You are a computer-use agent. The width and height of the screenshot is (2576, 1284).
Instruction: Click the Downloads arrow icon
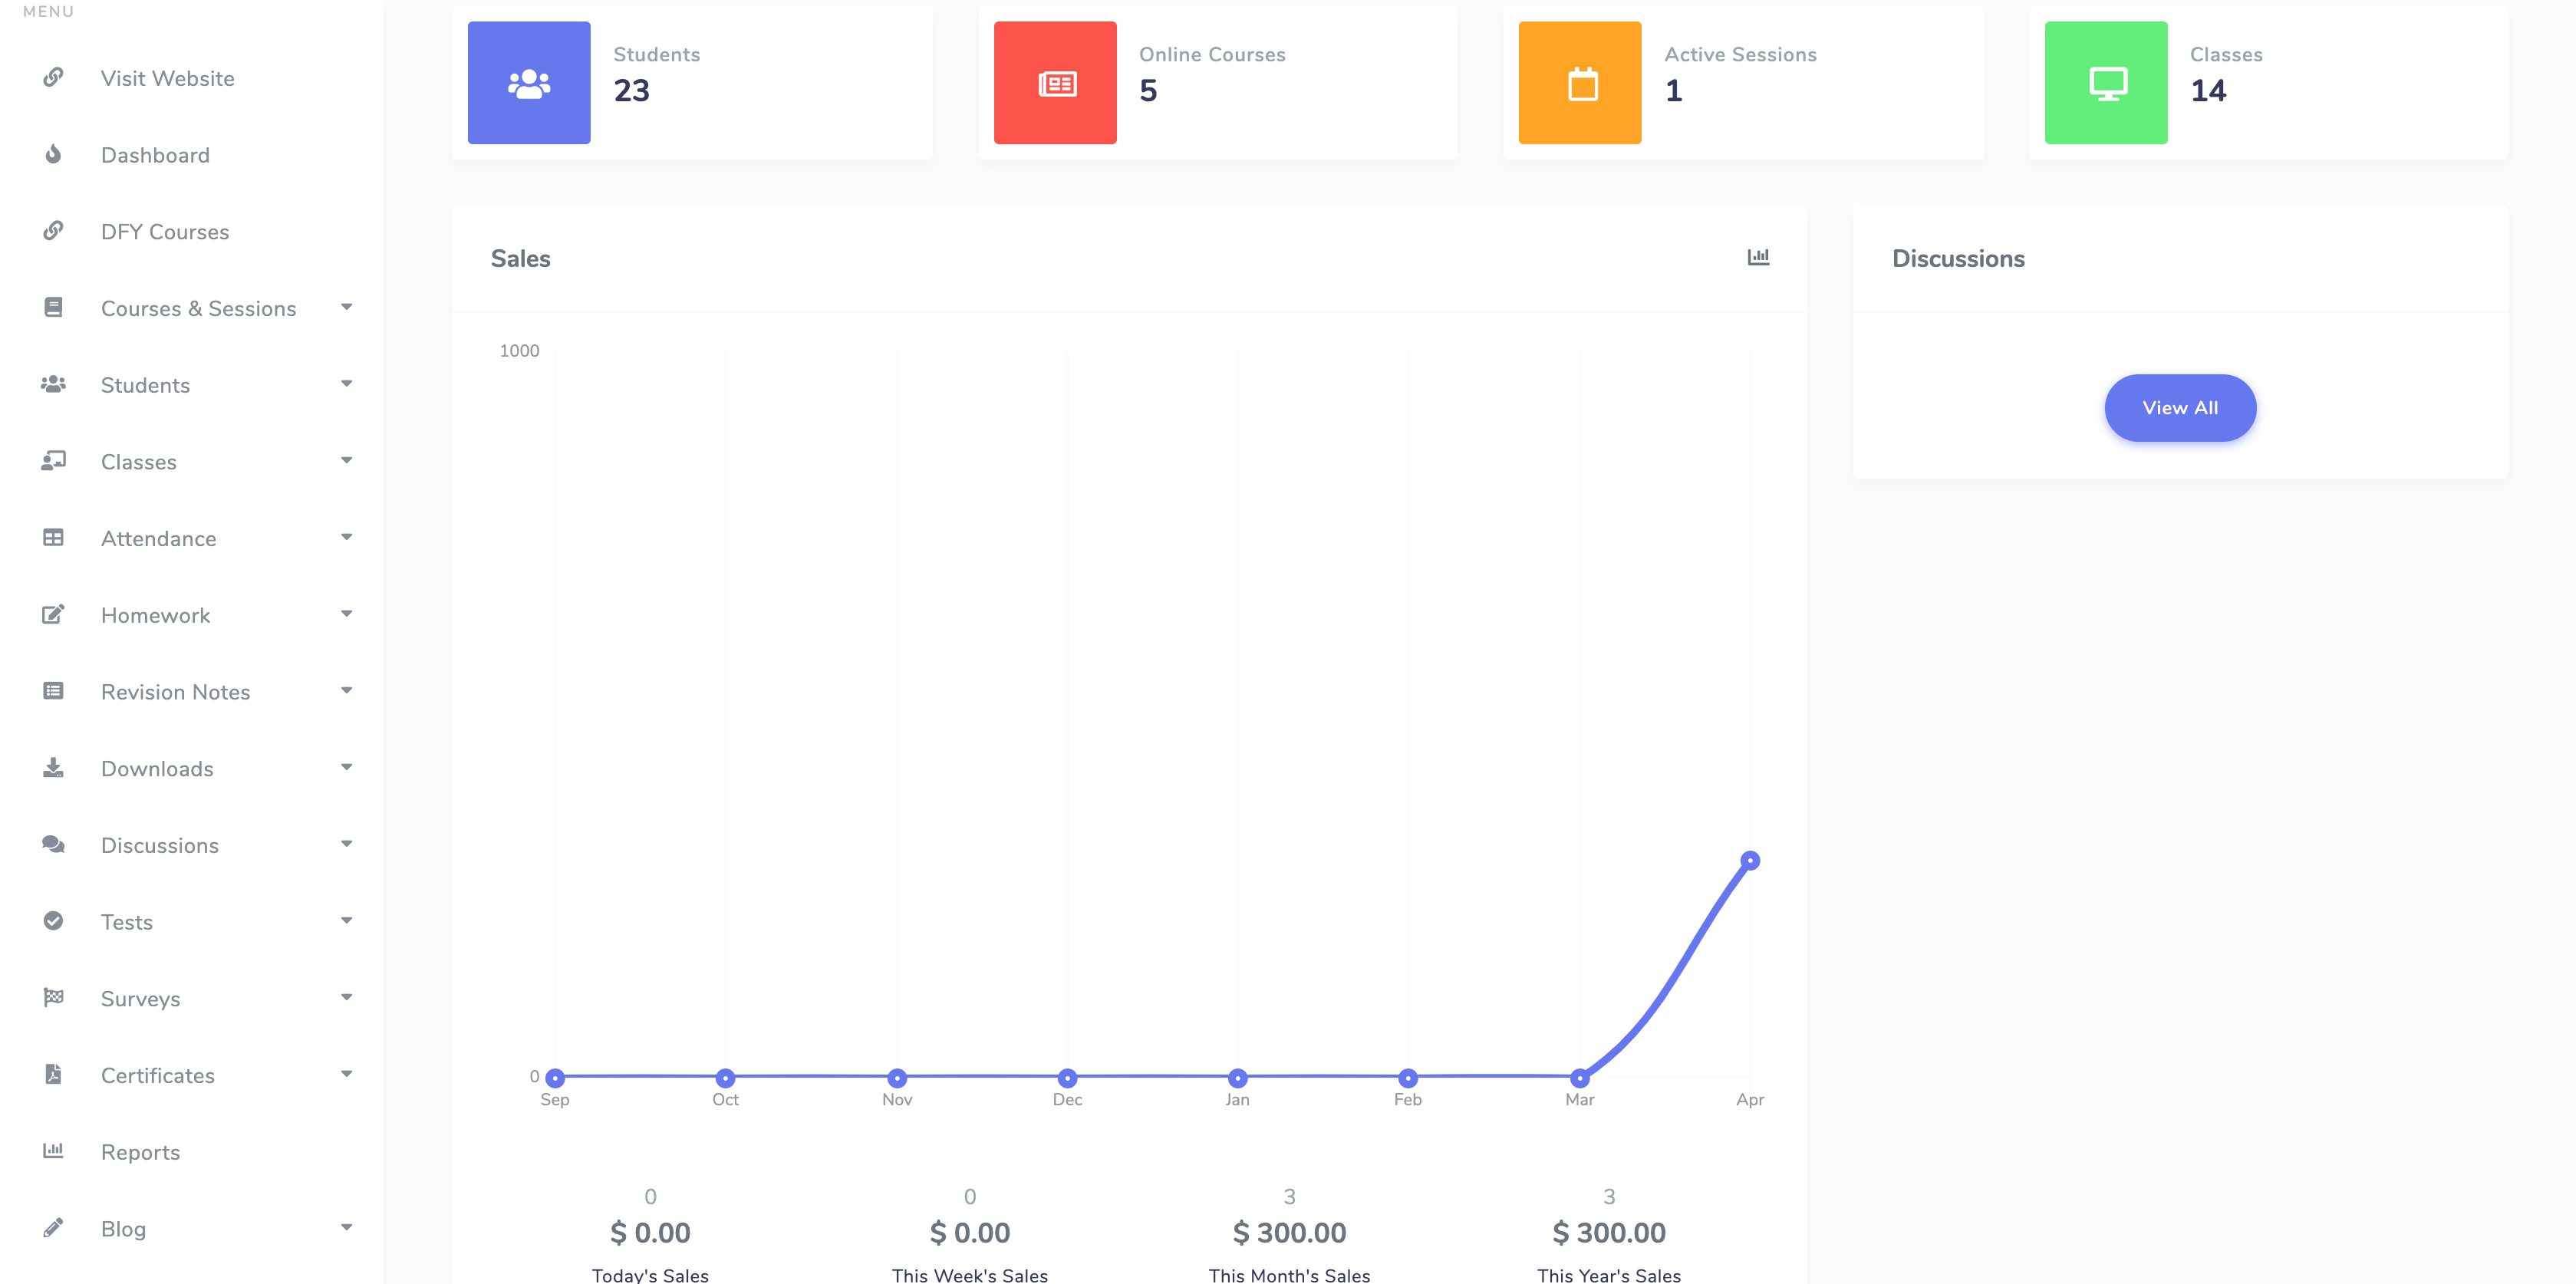pyautogui.click(x=53, y=768)
